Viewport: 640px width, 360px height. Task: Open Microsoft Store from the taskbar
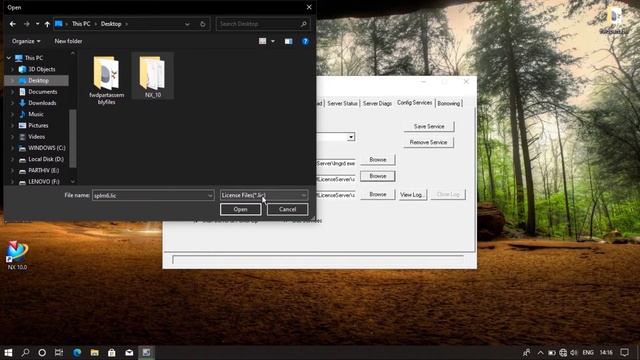(111, 353)
